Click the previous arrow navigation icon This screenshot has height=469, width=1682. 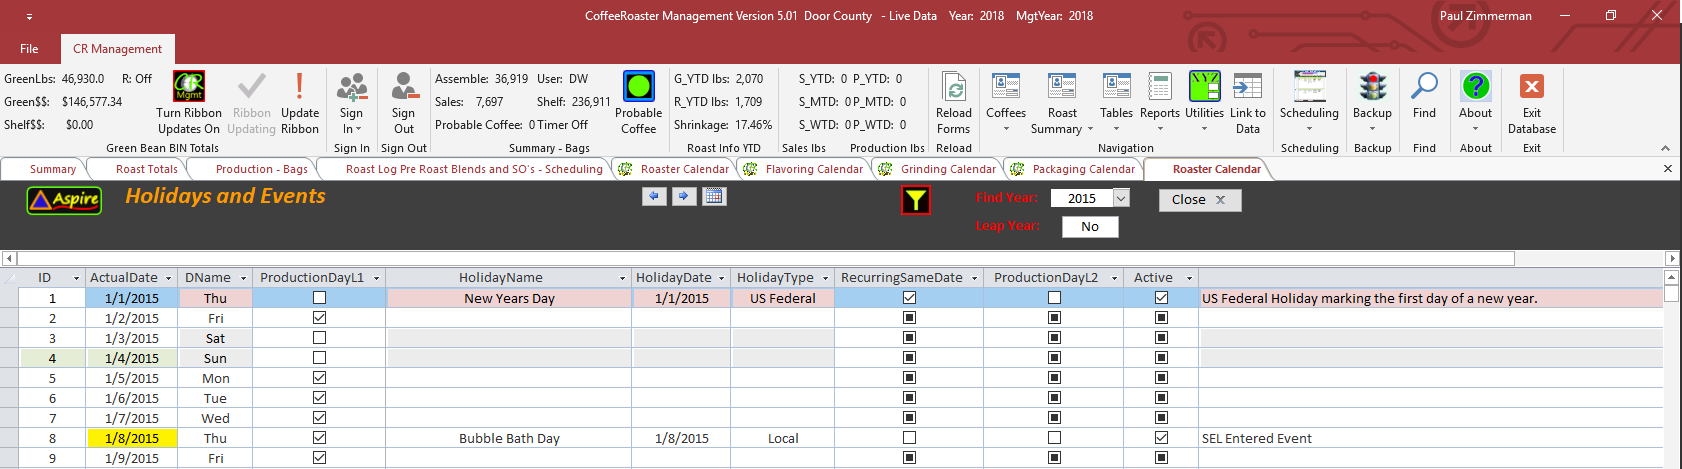[654, 196]
